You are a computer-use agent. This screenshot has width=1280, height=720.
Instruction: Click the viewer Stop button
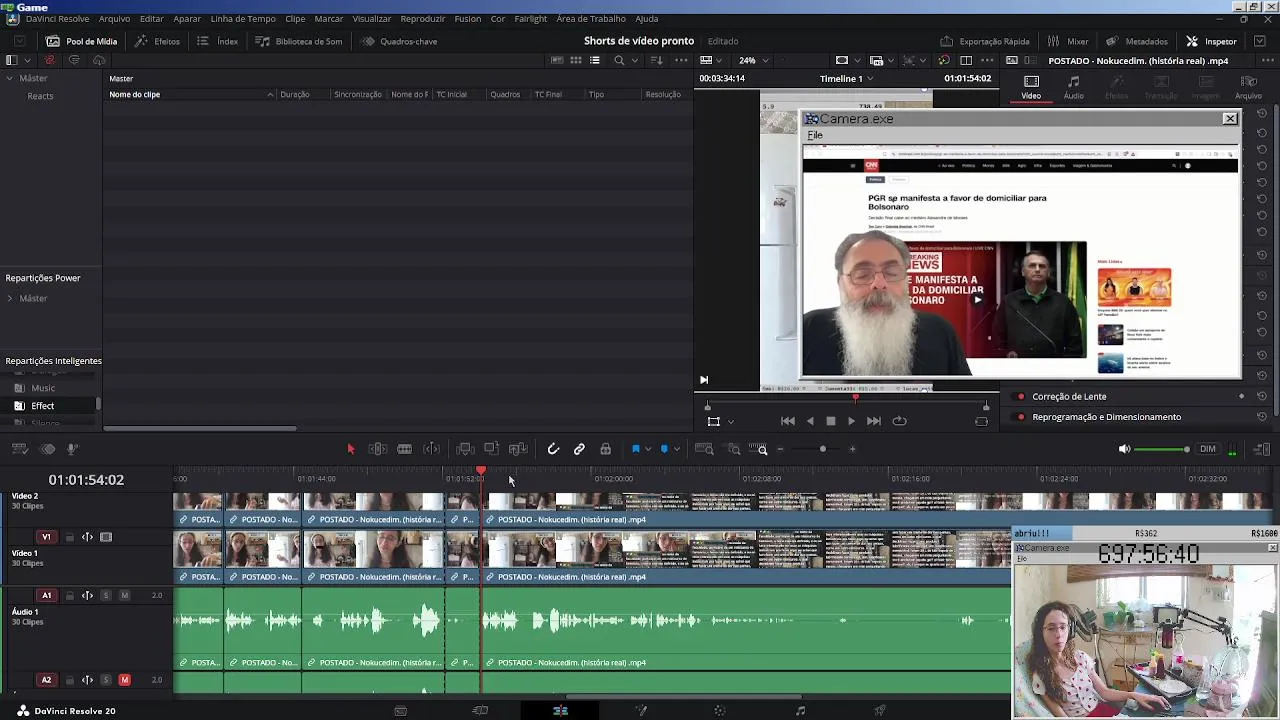point(830,421)
